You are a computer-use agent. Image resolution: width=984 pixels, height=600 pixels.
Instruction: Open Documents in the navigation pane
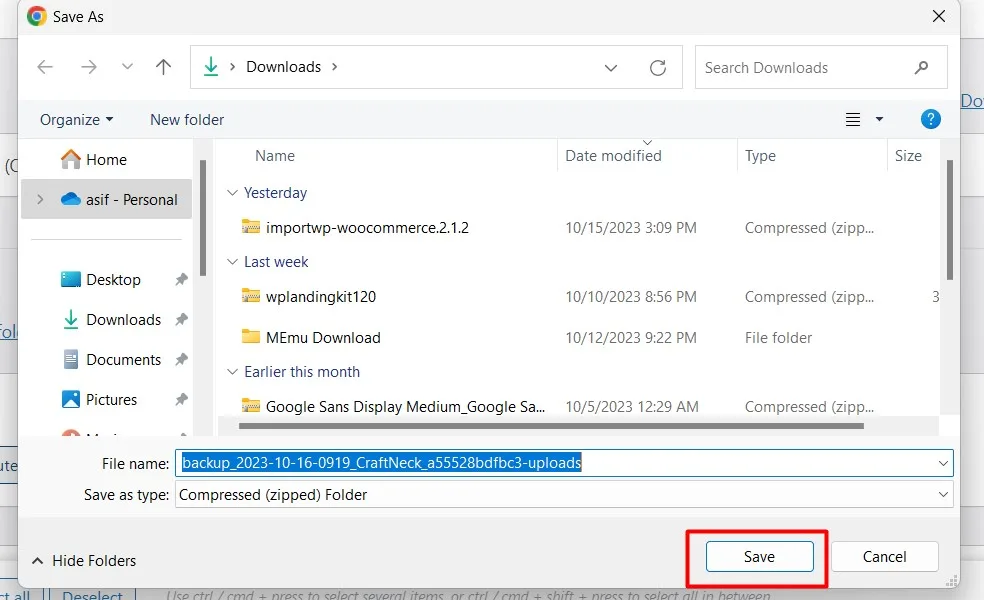pos(112,360)
